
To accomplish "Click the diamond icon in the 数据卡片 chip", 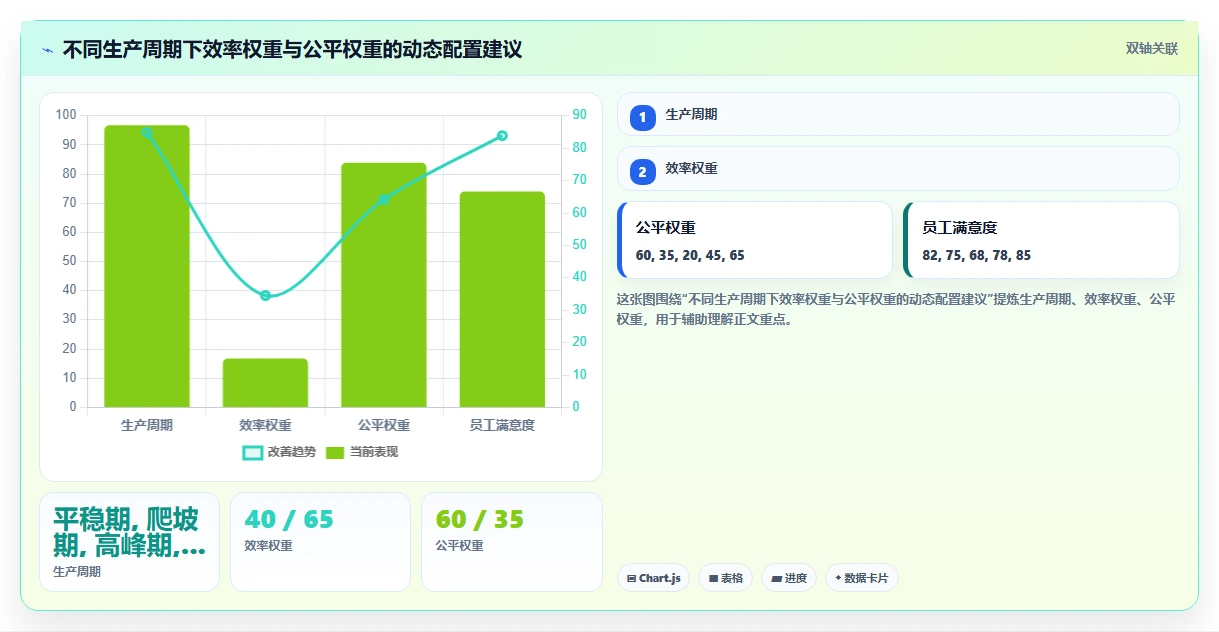I will 838,578.
